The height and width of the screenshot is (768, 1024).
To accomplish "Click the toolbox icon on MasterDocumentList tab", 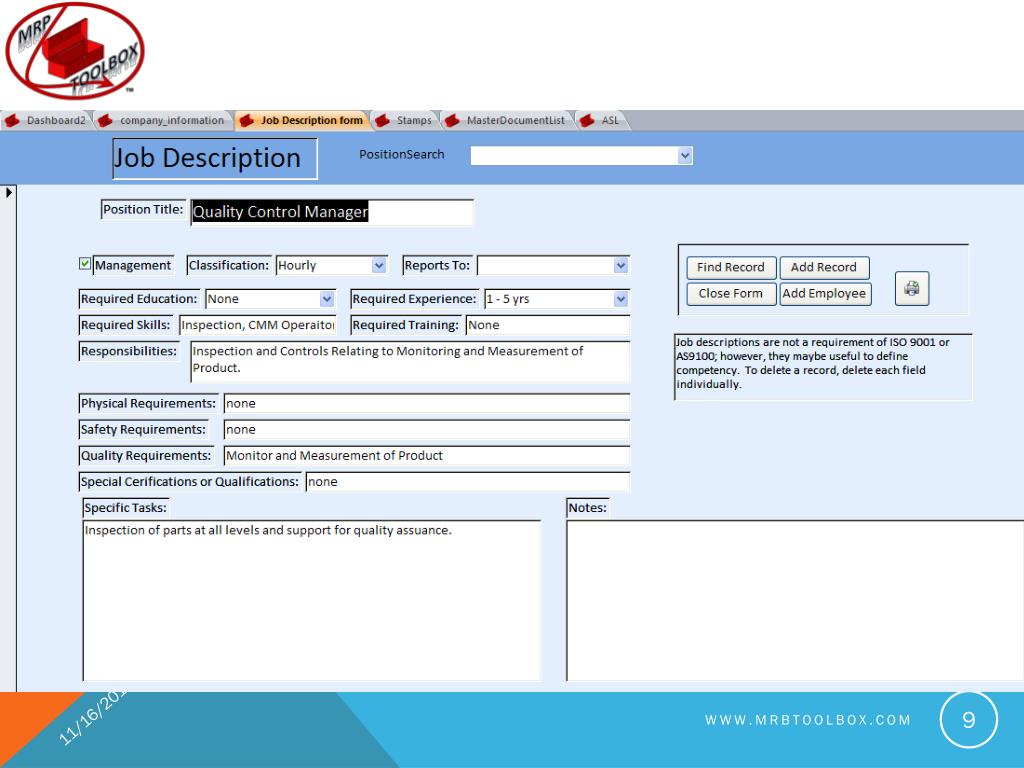I will click(453, 120).
